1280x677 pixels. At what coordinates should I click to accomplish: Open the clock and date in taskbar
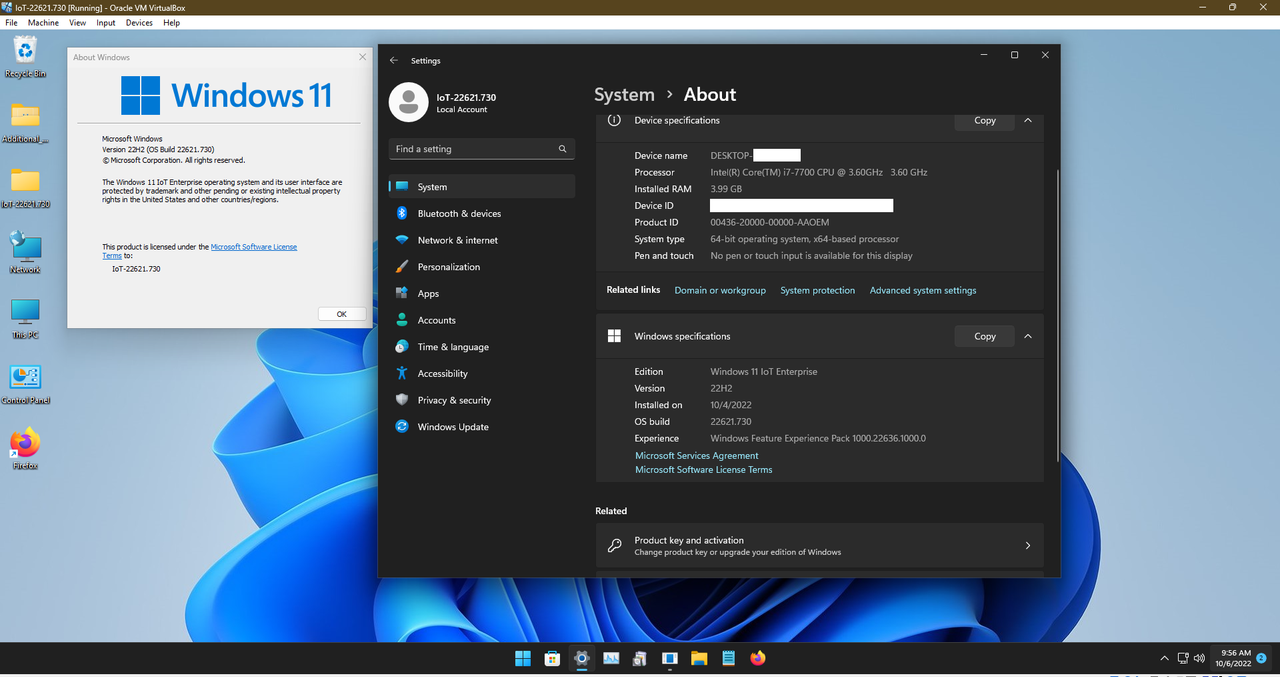[x=1233, y=658]
